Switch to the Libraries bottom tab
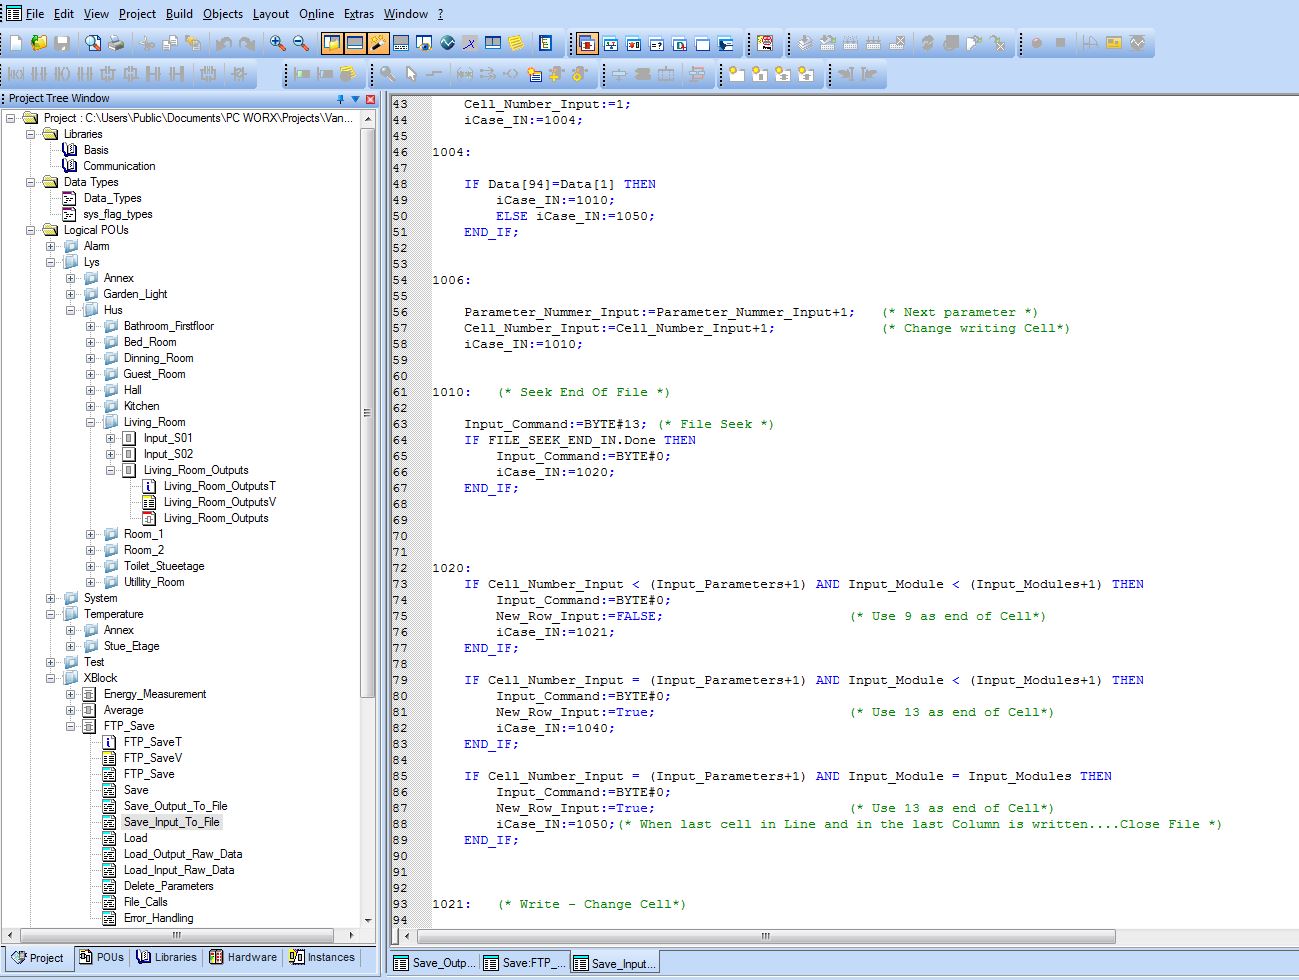 pyautogui.click(x=167, y=957)
